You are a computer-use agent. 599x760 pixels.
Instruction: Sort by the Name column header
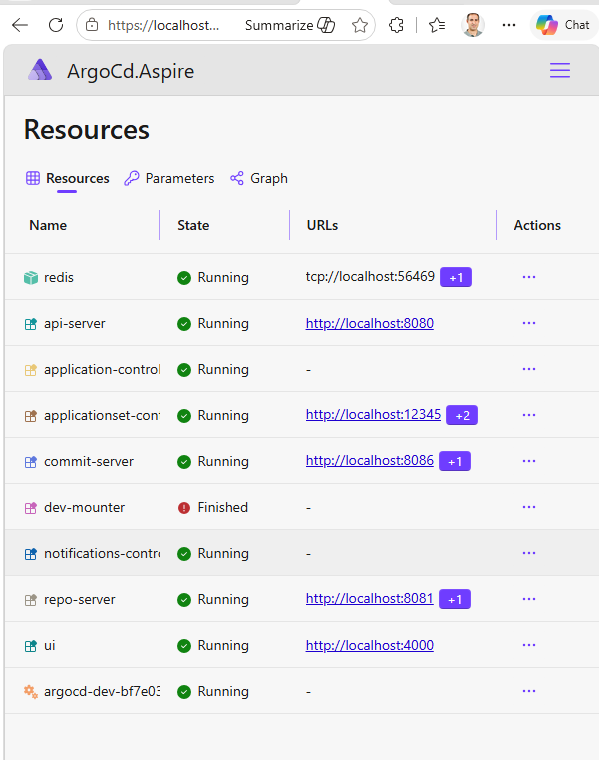coord(48,225)
